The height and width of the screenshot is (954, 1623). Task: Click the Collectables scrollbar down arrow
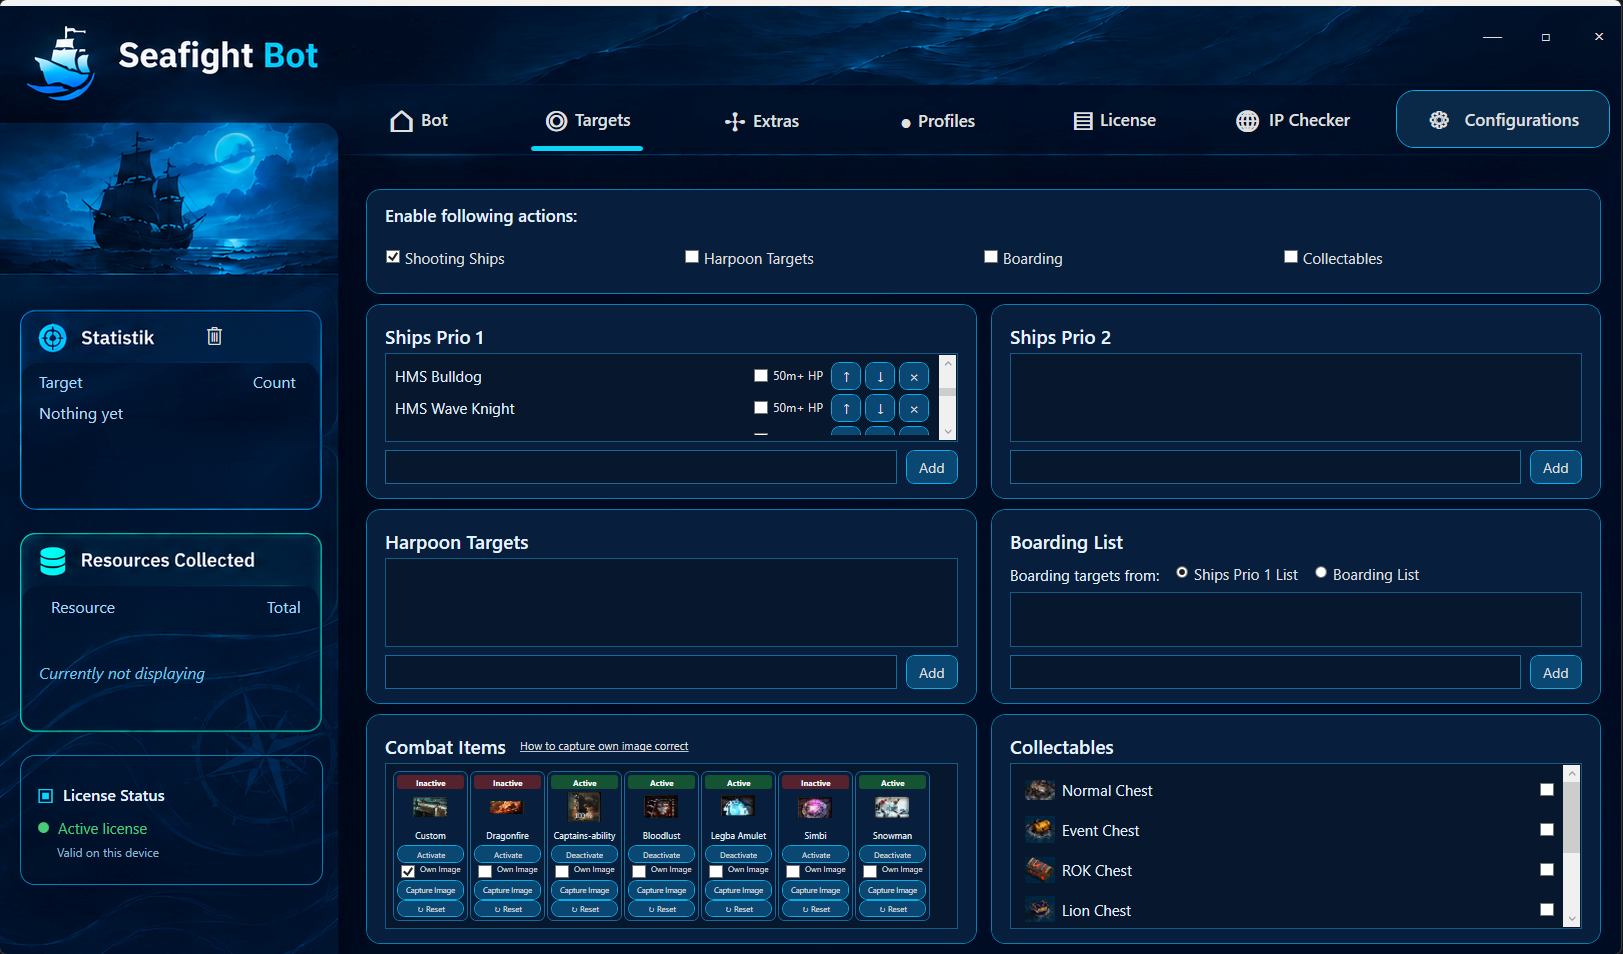(x=1572, y=919)
